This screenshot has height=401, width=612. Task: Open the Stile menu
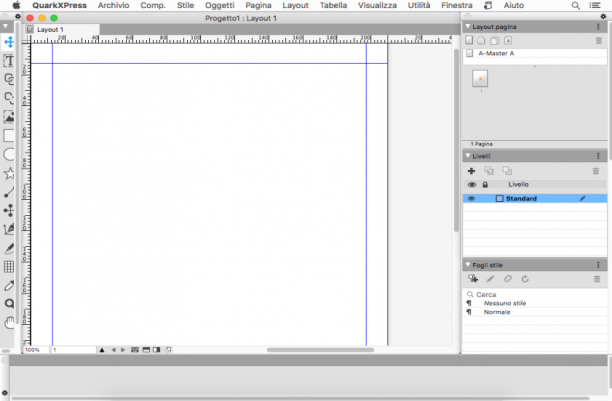(185, 5)
